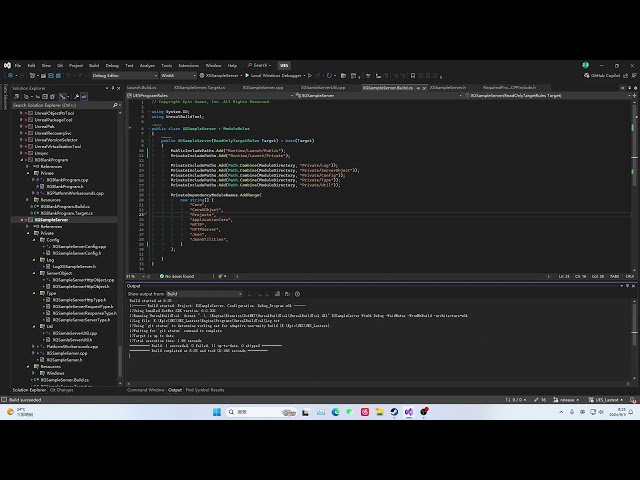Open the Build menu
Image resolution: width=640 pixels, height=480 pixels.
click(x=94, y=65)
